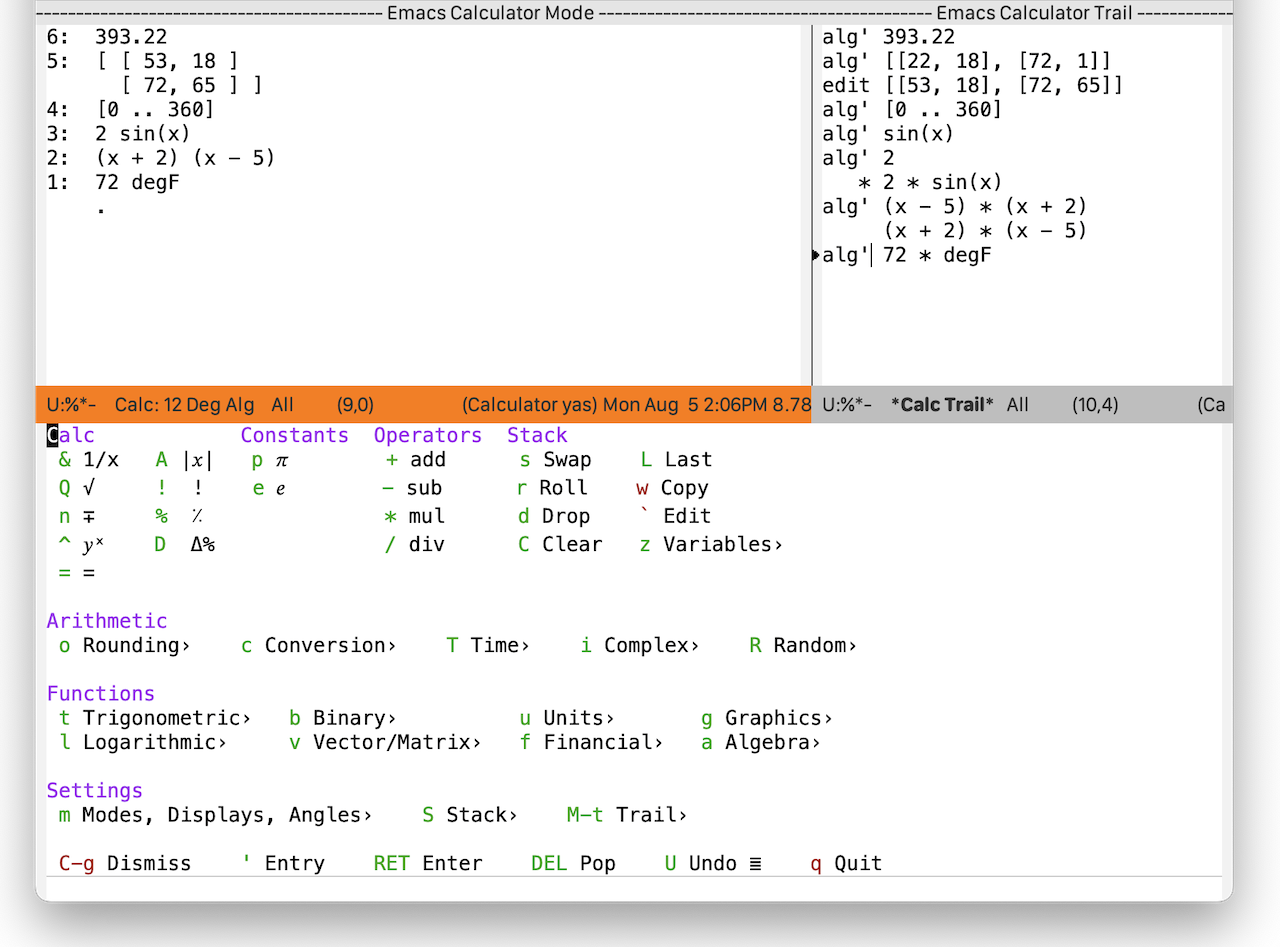Click trail entry * 2 * sin(x)
Viewport: 1280px width, 947px height.
930,182
